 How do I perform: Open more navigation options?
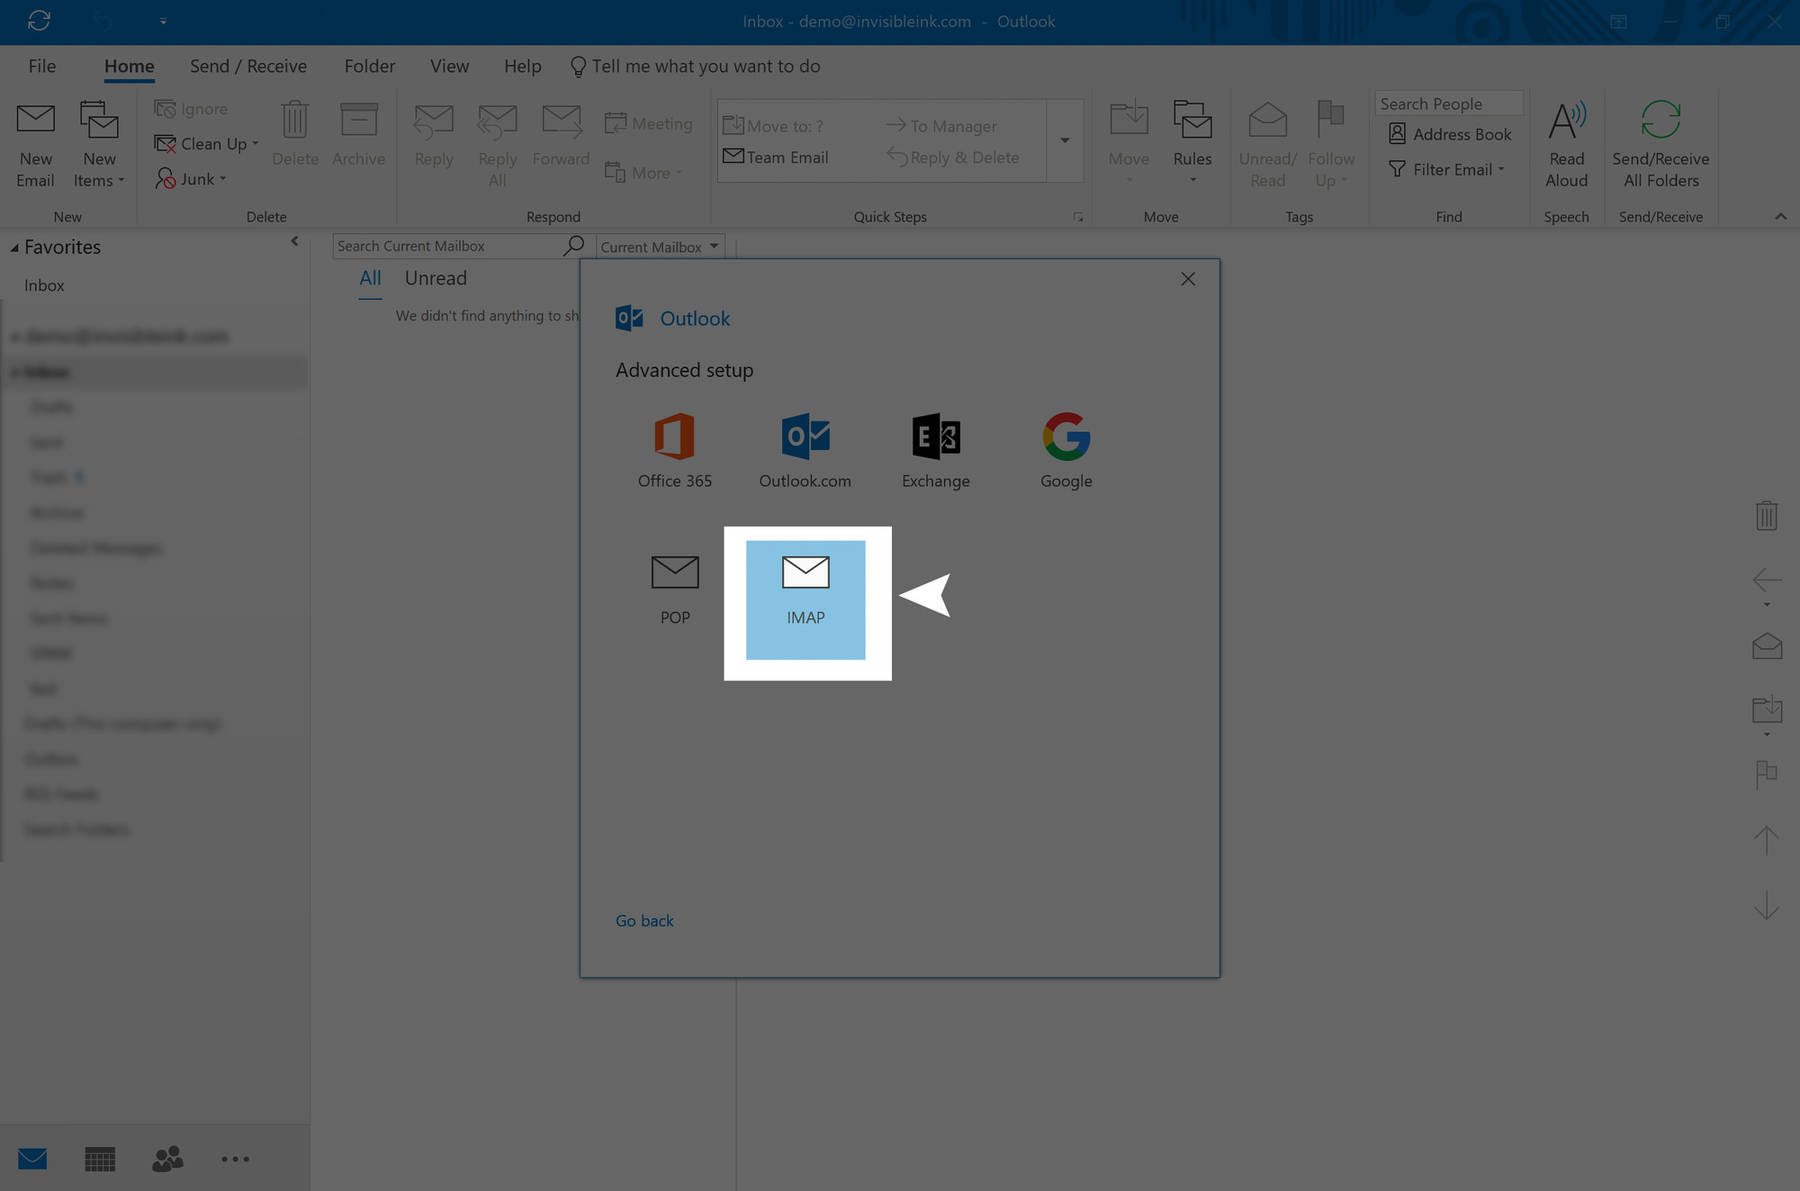click(x=235, y=1159)
